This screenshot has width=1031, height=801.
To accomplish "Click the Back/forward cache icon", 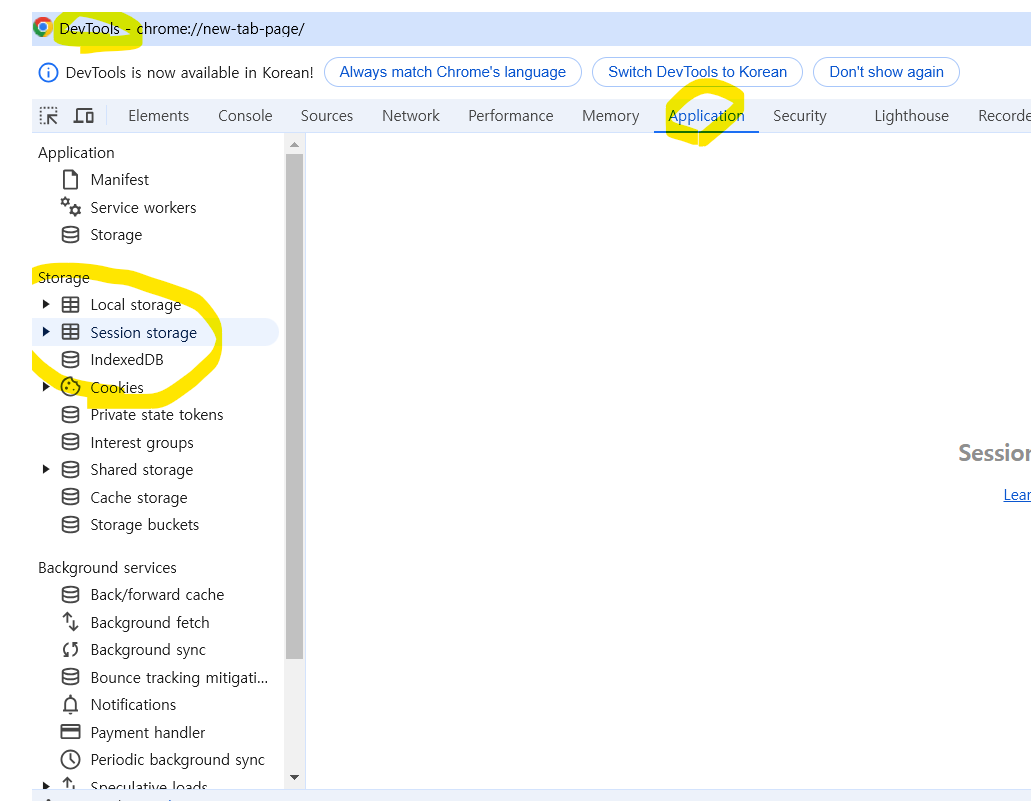I will click(70, 595).
